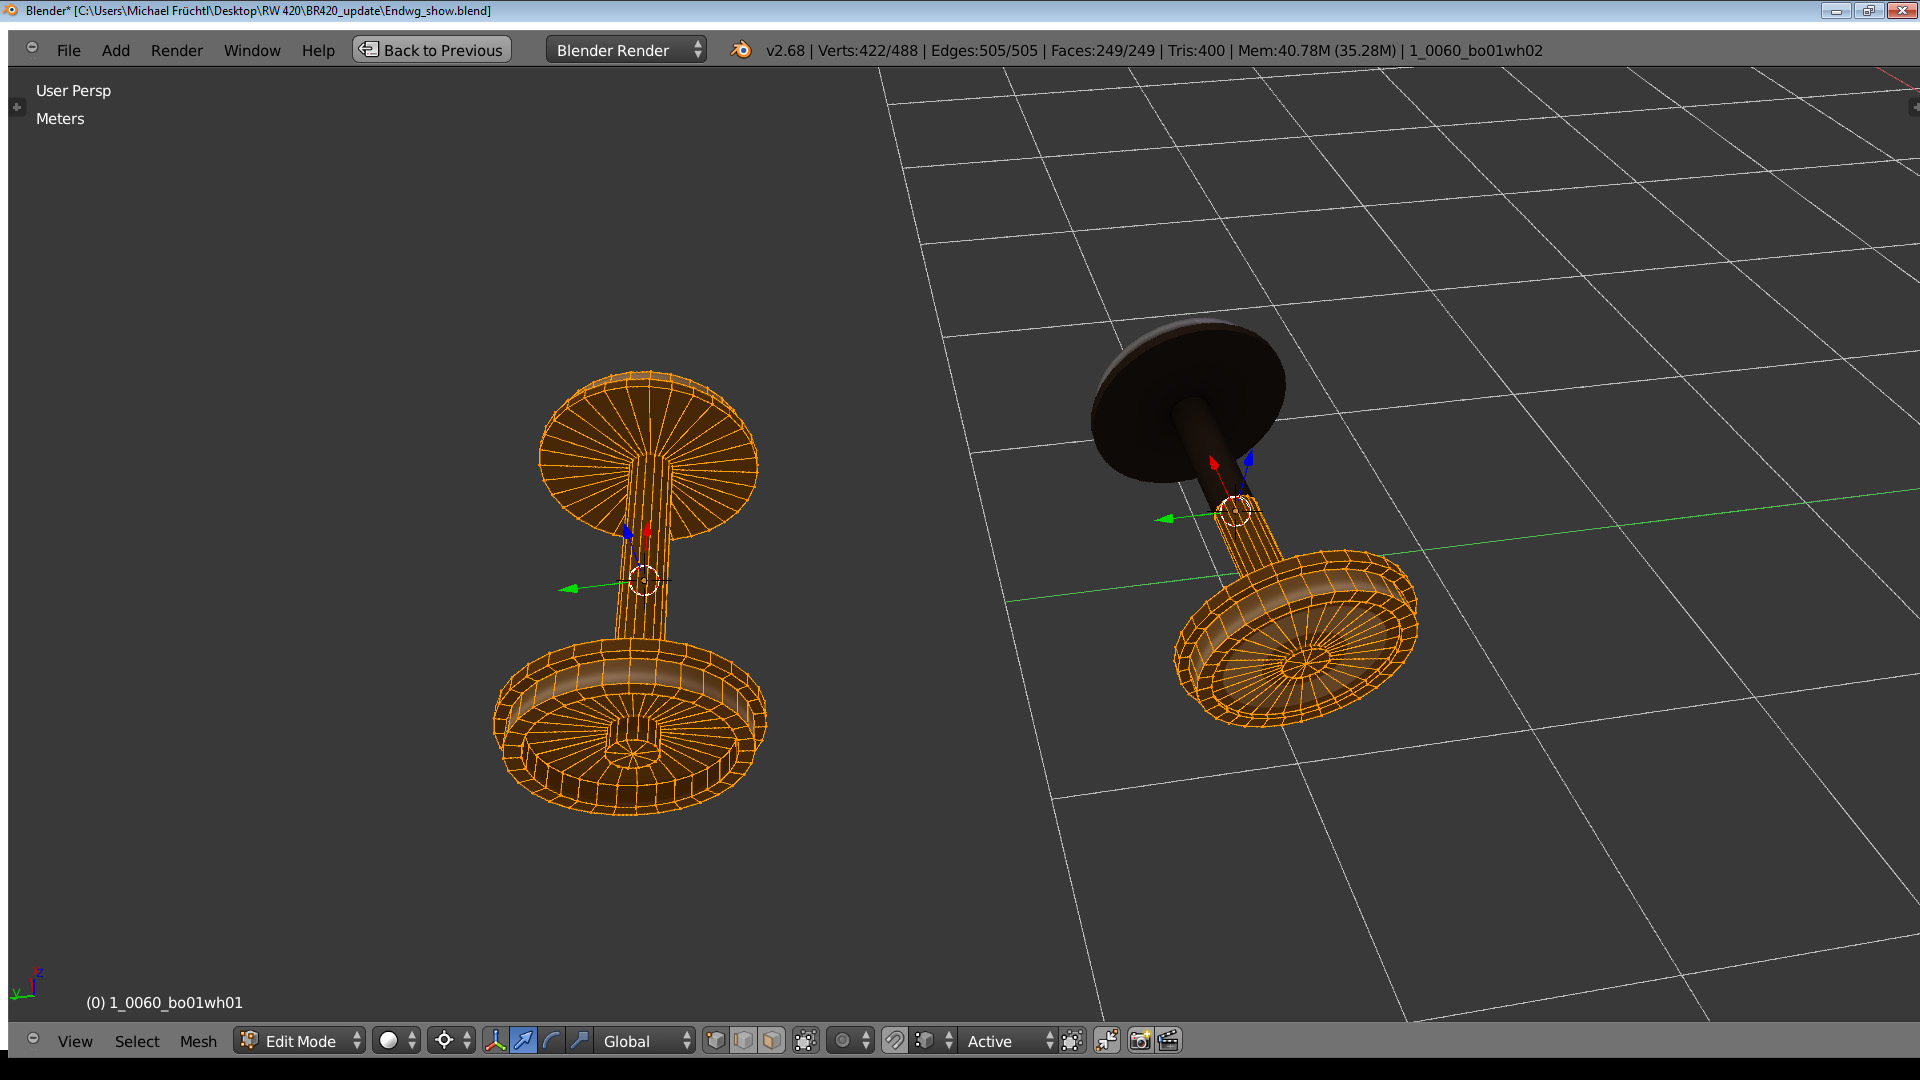Switch to edge select mode
The width and height of the screenshot is (1920, 1080).
point(744,1041)
